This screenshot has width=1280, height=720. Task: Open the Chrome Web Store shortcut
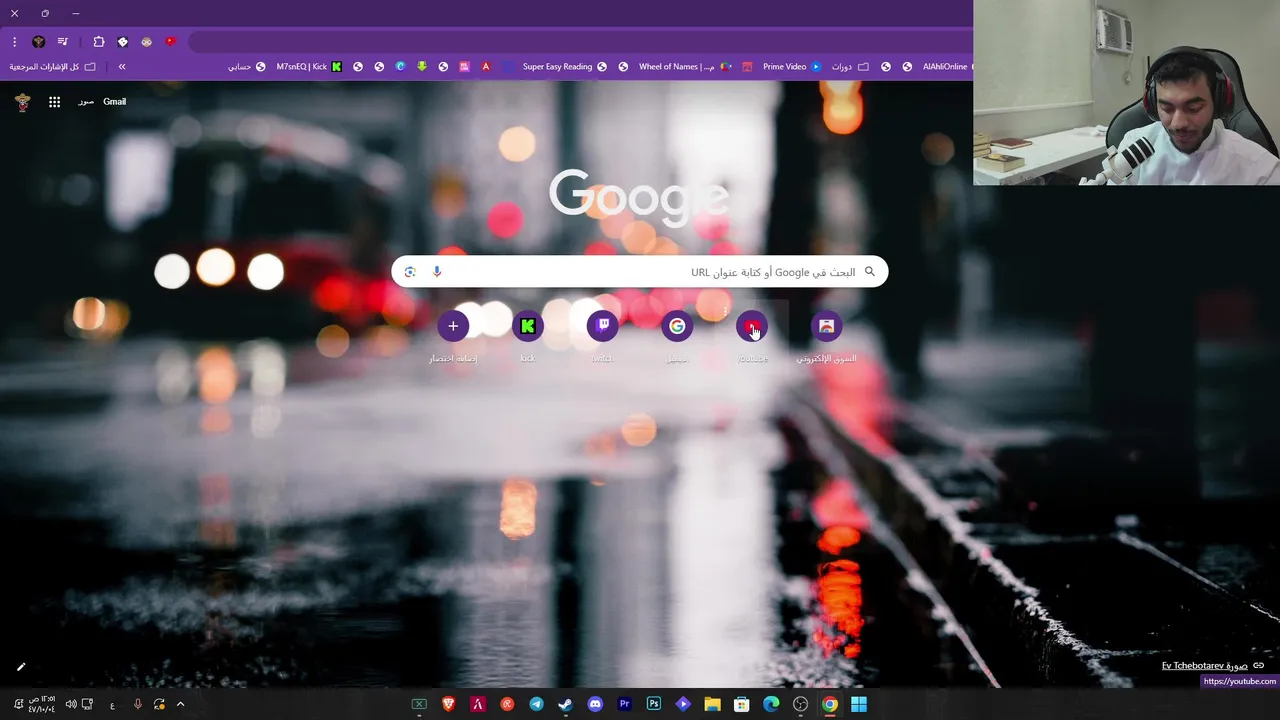[826, 326]
